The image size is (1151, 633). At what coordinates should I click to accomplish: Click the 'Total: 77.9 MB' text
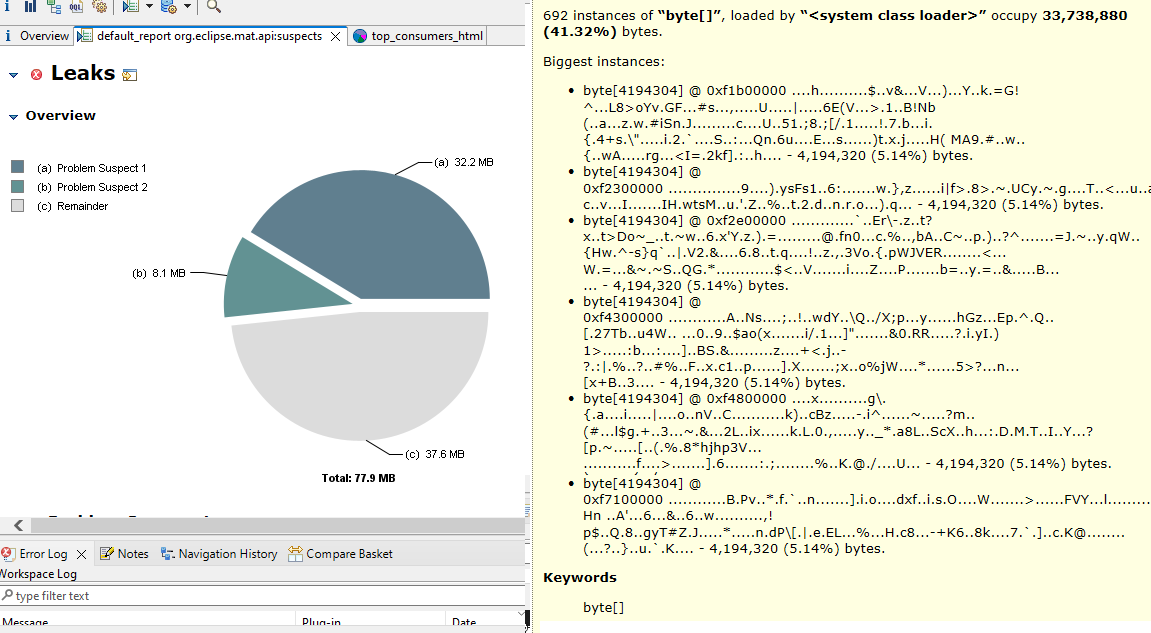point(358,478)
